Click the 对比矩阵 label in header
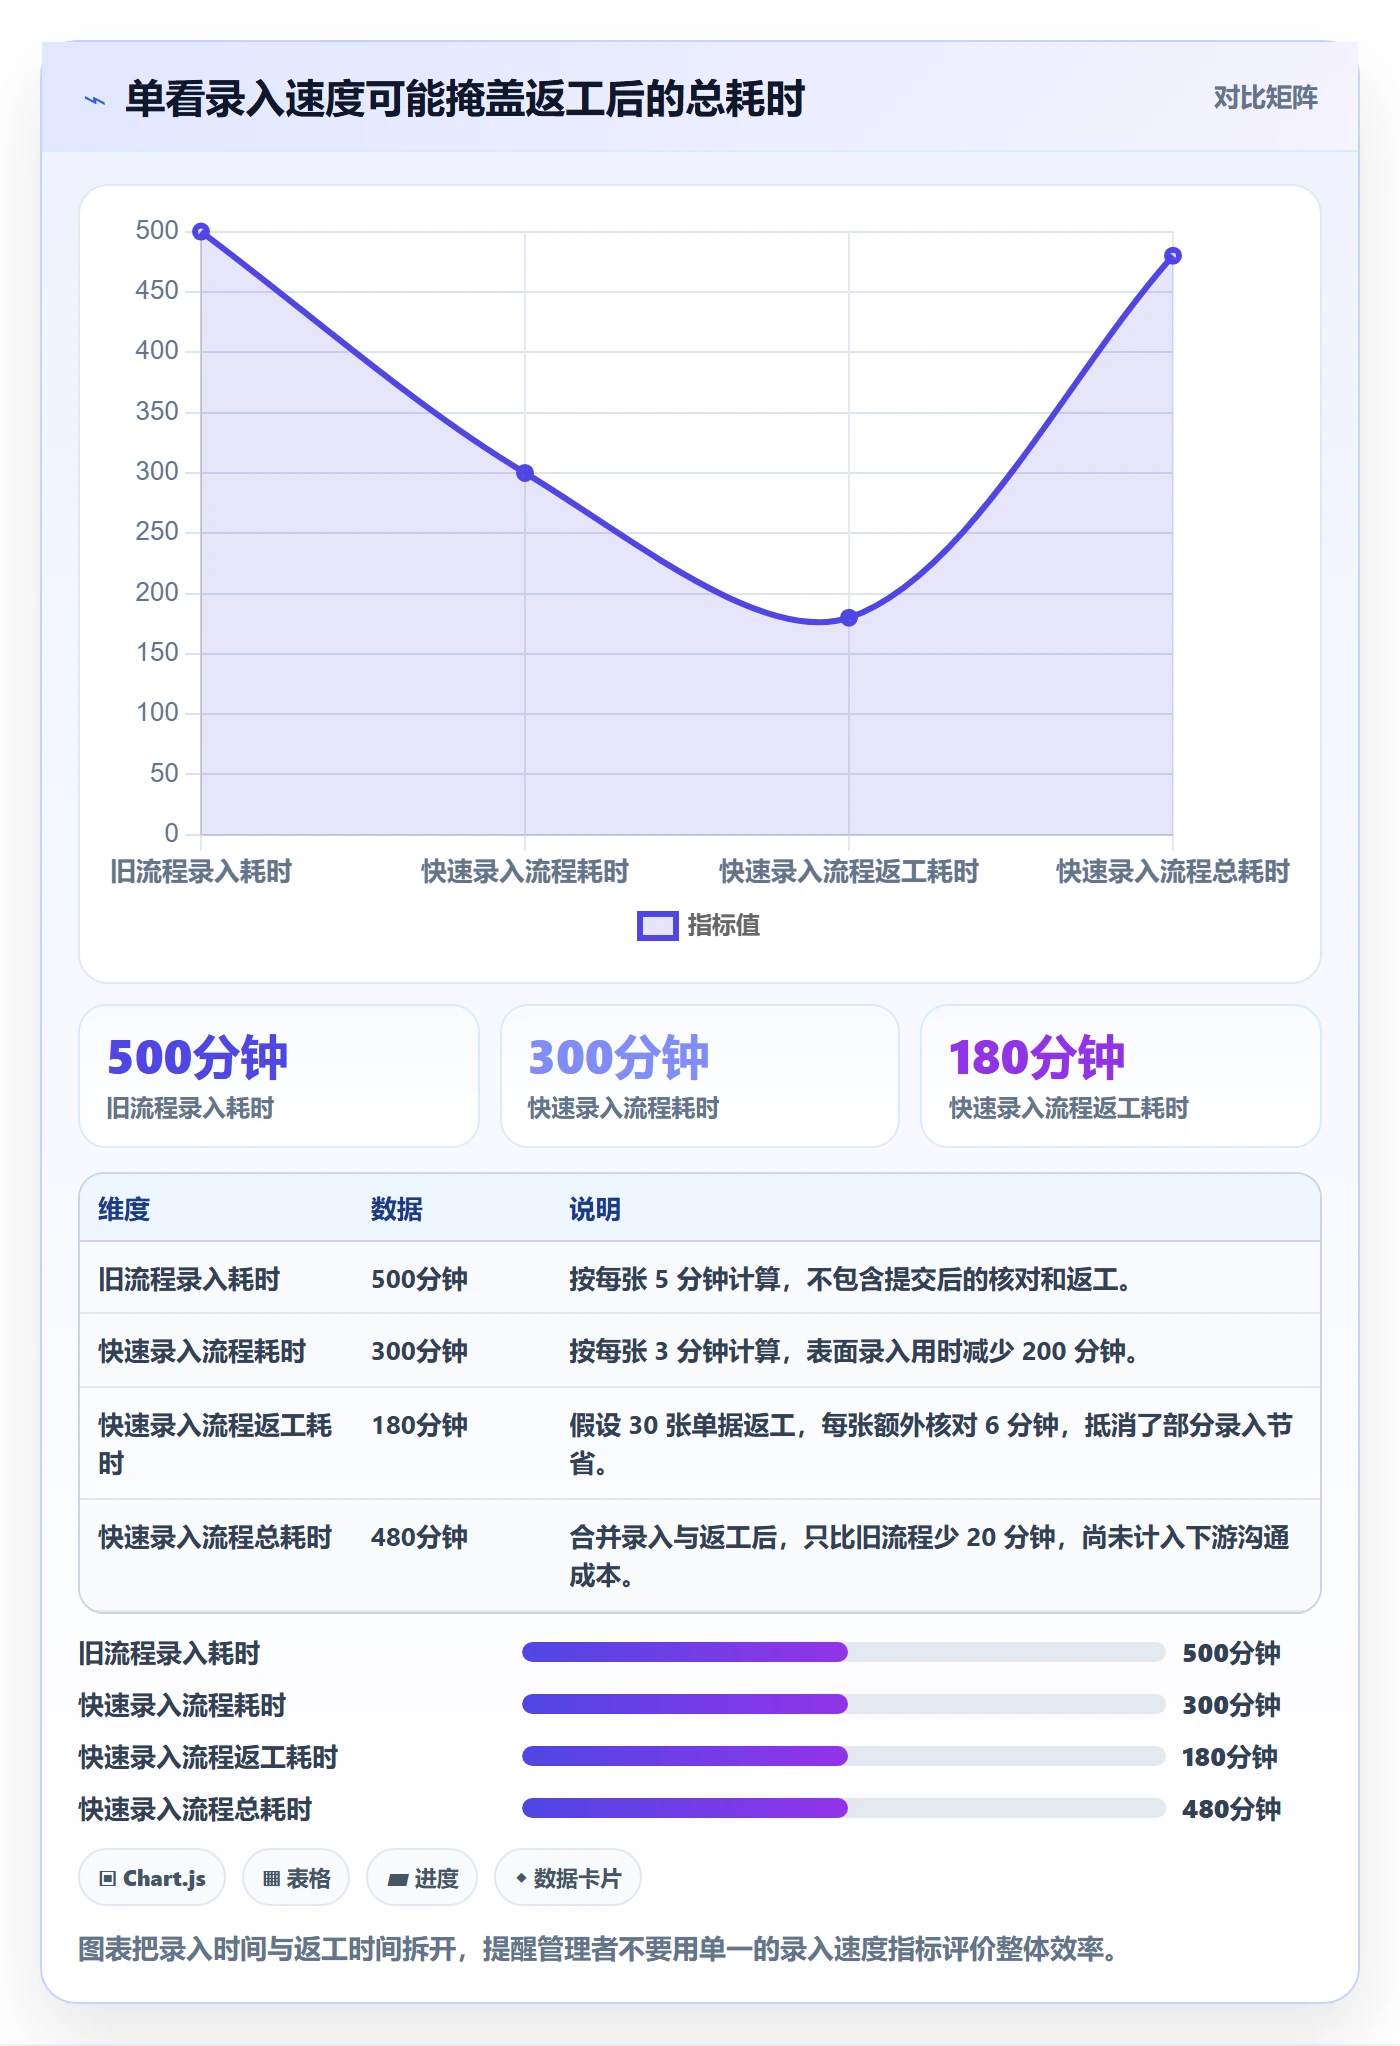Viewport: 1400px width, 2046px height. tap(1265, 97)
